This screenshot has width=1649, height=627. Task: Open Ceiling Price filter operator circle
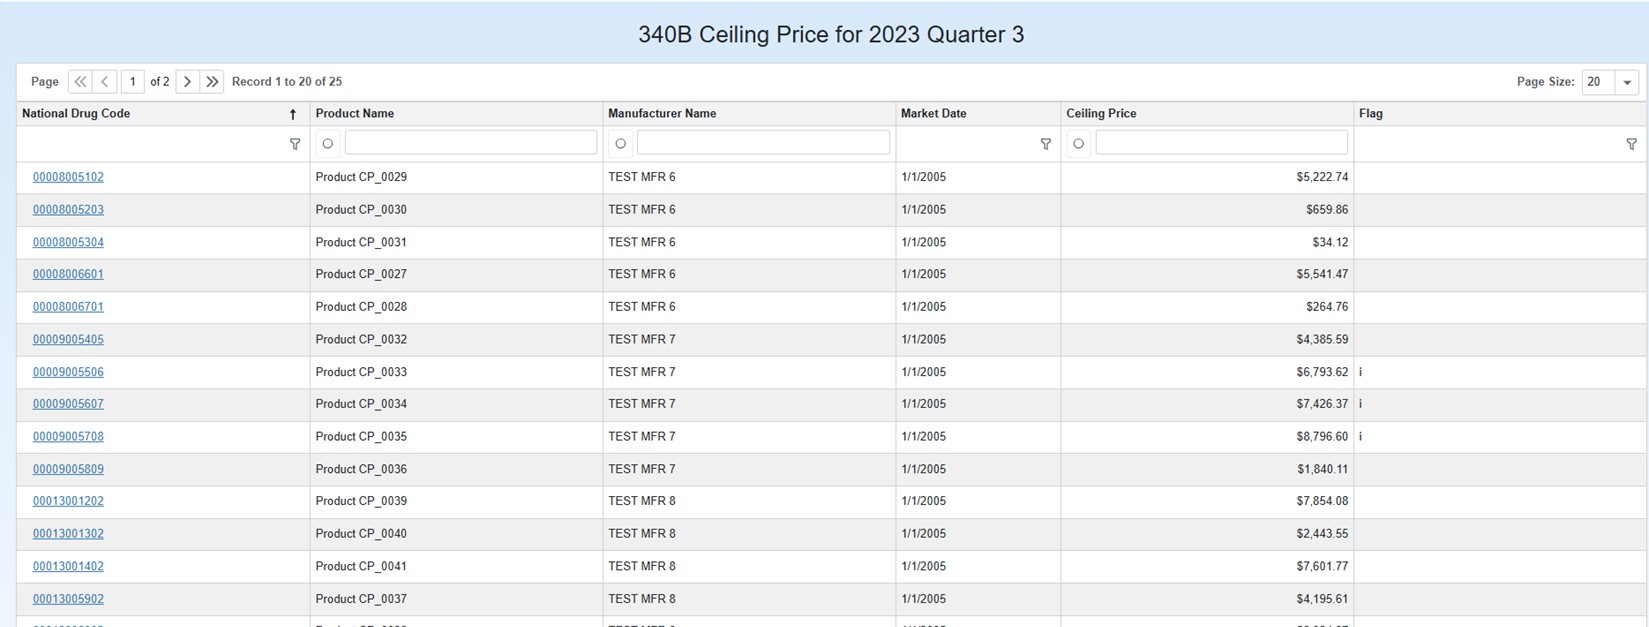point(1078,144)
